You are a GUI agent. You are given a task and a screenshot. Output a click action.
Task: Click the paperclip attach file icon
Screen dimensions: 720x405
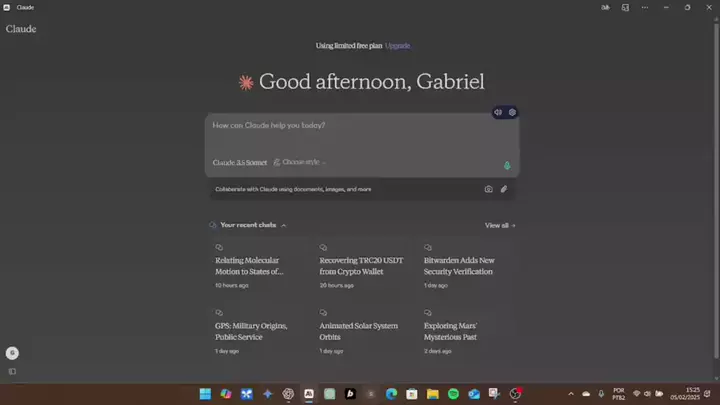tap(504, 189)
